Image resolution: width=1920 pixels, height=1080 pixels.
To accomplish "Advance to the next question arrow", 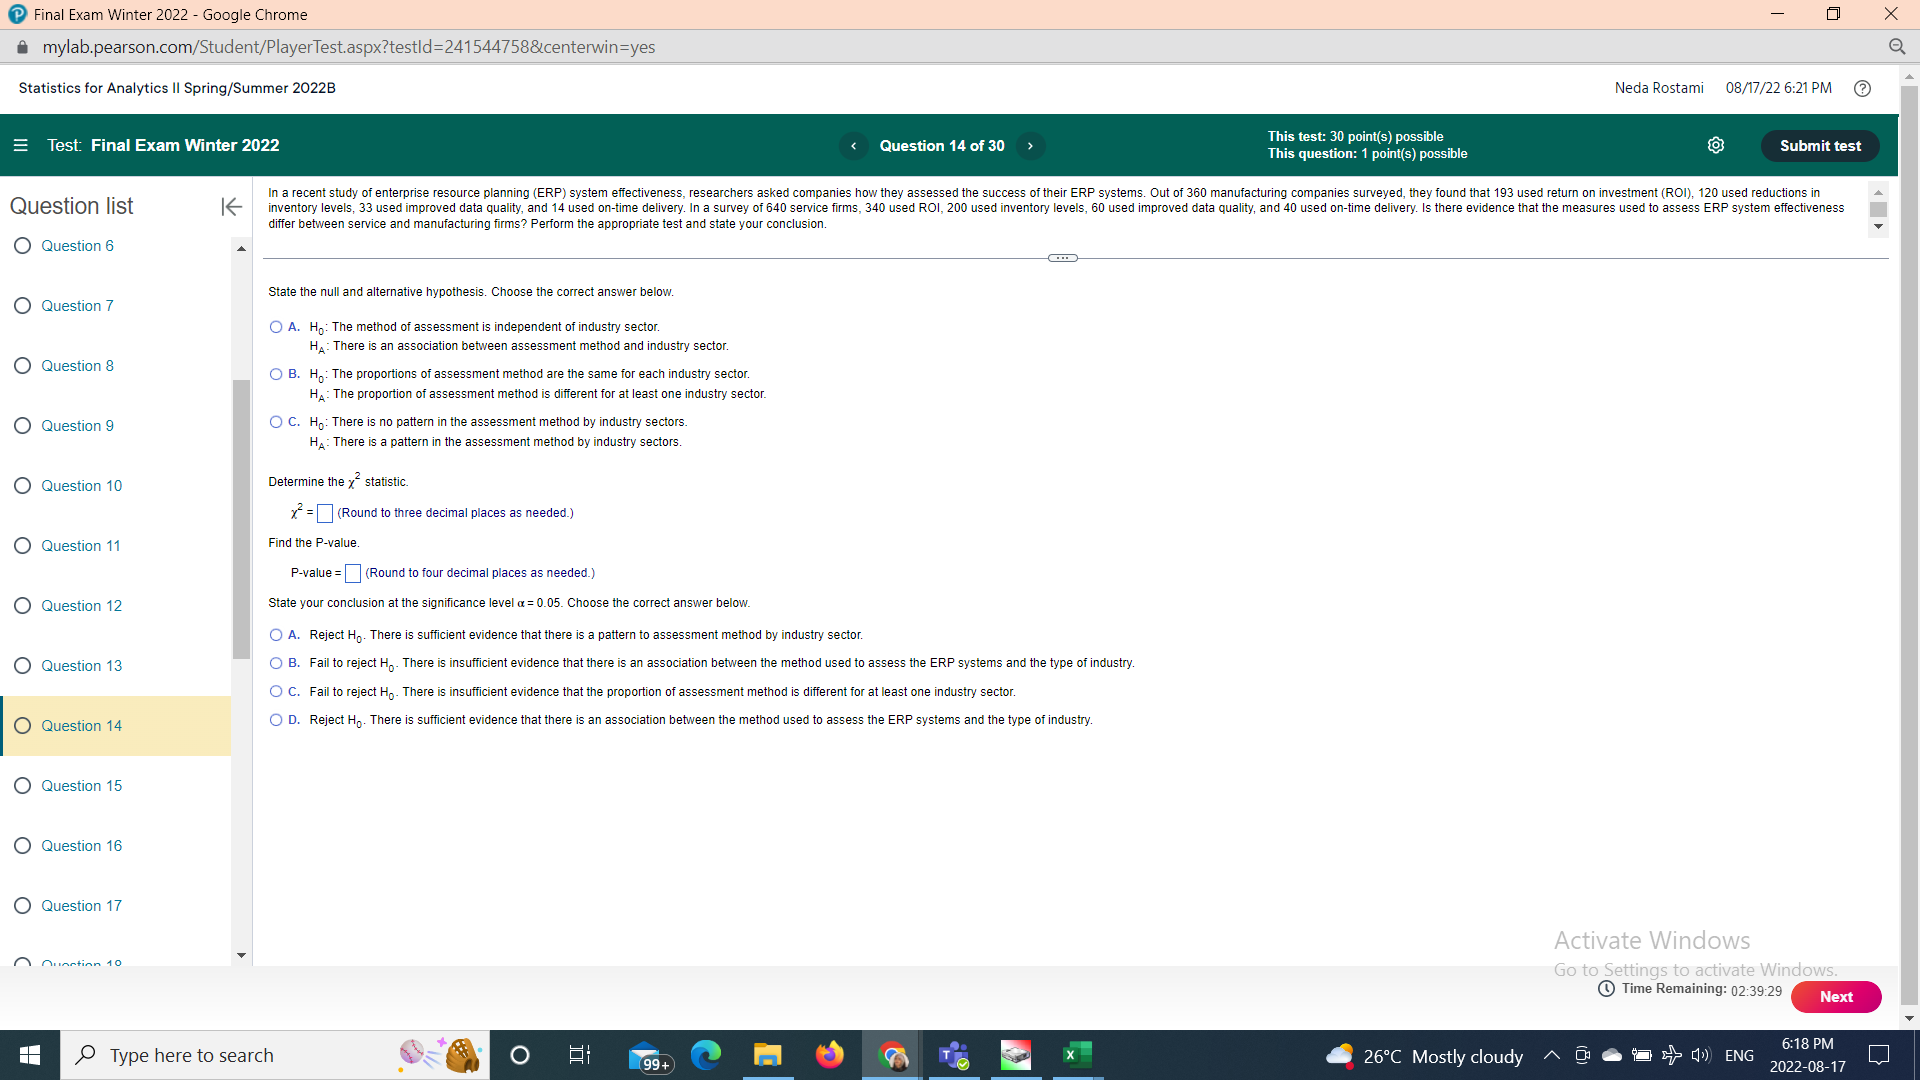I will pos(1031,146).
